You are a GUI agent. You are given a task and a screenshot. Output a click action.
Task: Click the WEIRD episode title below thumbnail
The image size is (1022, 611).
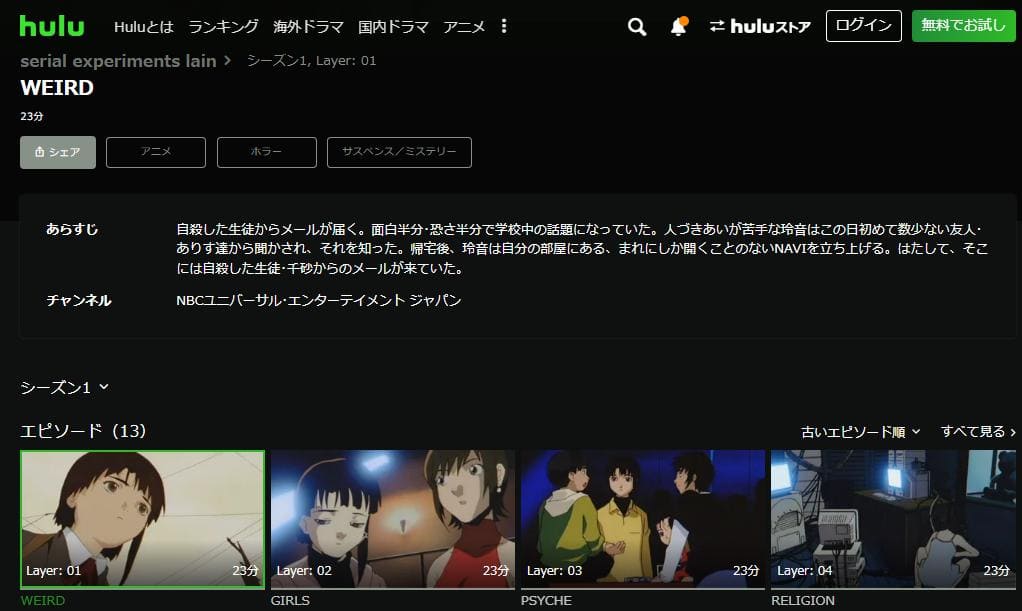pos(43,601)
